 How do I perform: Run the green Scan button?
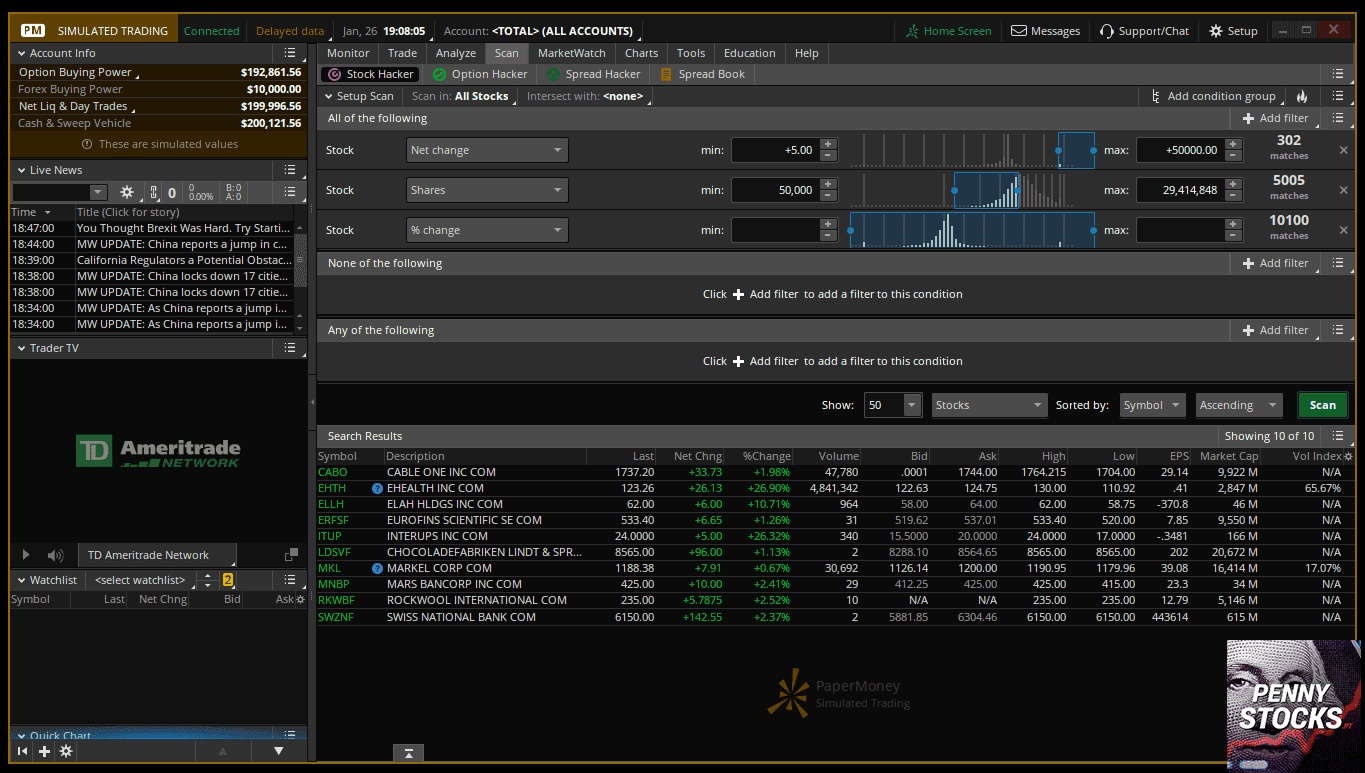click(x=1322, y=405)
